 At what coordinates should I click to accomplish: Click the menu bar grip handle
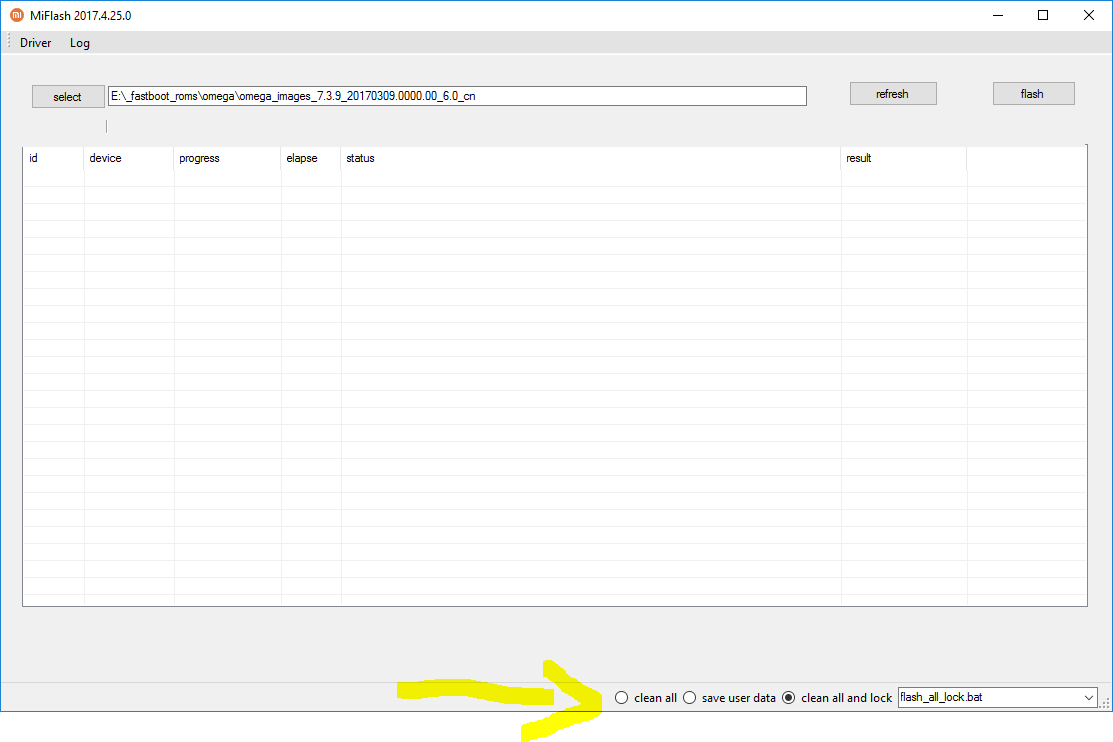pos(9,42)
